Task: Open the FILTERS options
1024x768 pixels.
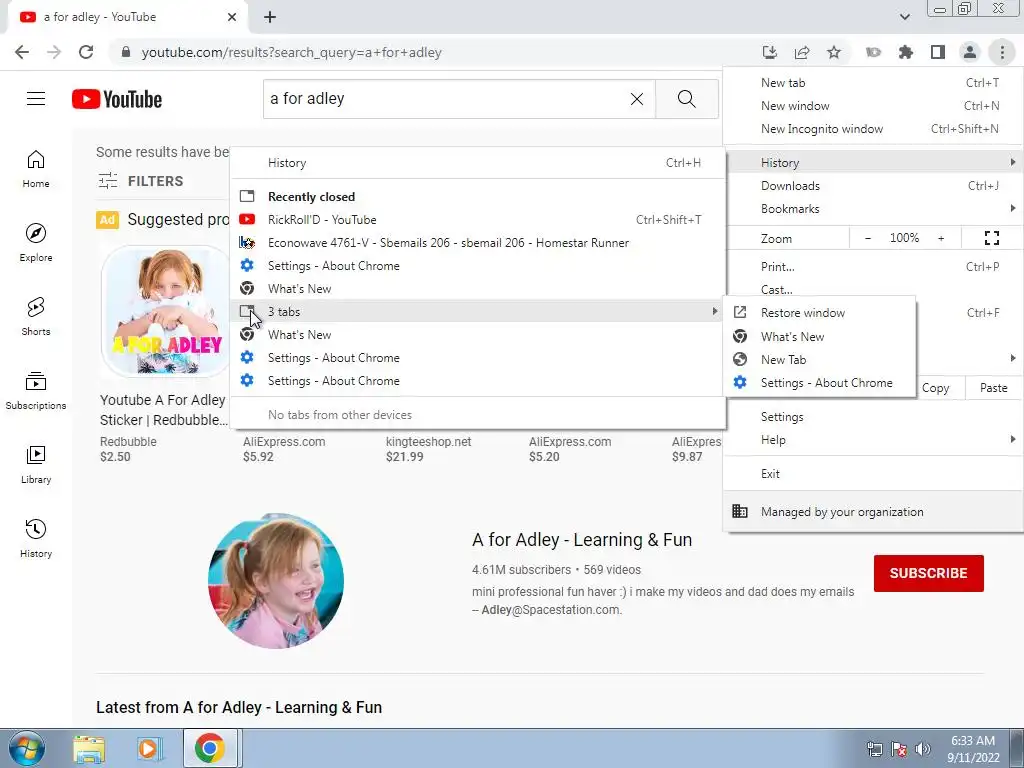Action: (x=140, y=181)
